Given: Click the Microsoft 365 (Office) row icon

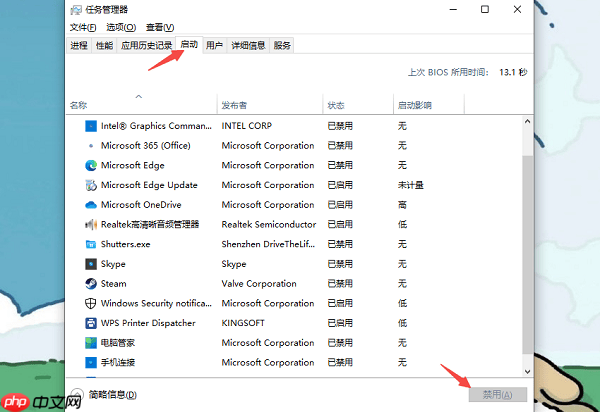Looking at the screenshot, I should pos(91,146).
